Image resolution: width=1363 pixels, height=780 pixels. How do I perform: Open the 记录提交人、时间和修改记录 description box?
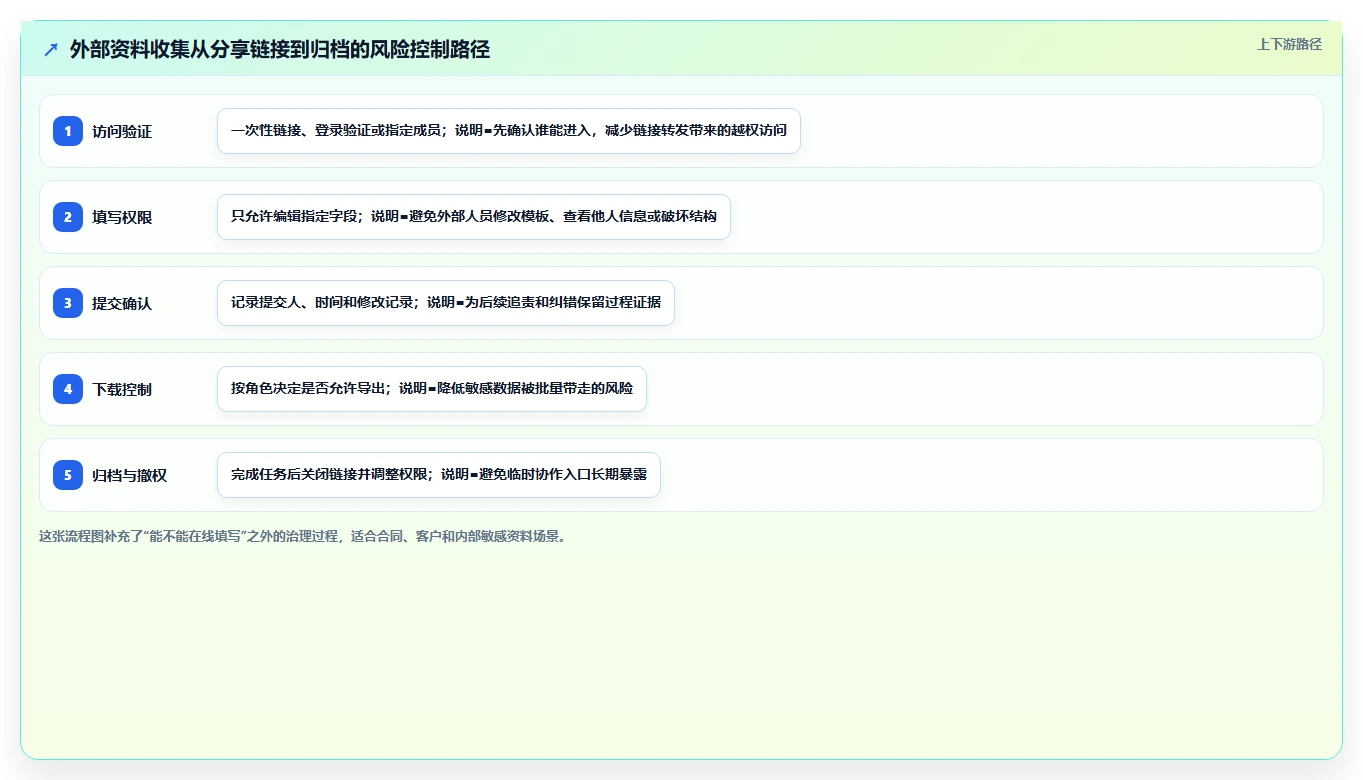(446, 303)
